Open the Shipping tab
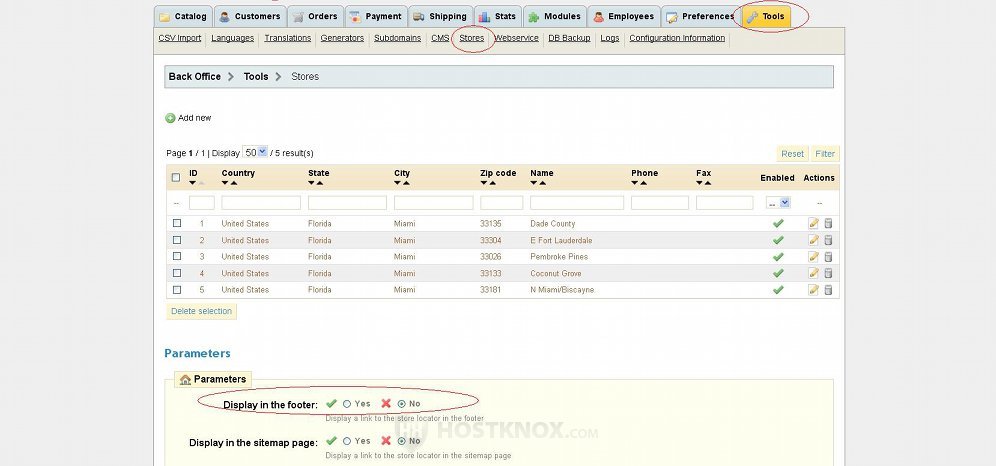Screen dimensions: 996x466 click(440, 17)
